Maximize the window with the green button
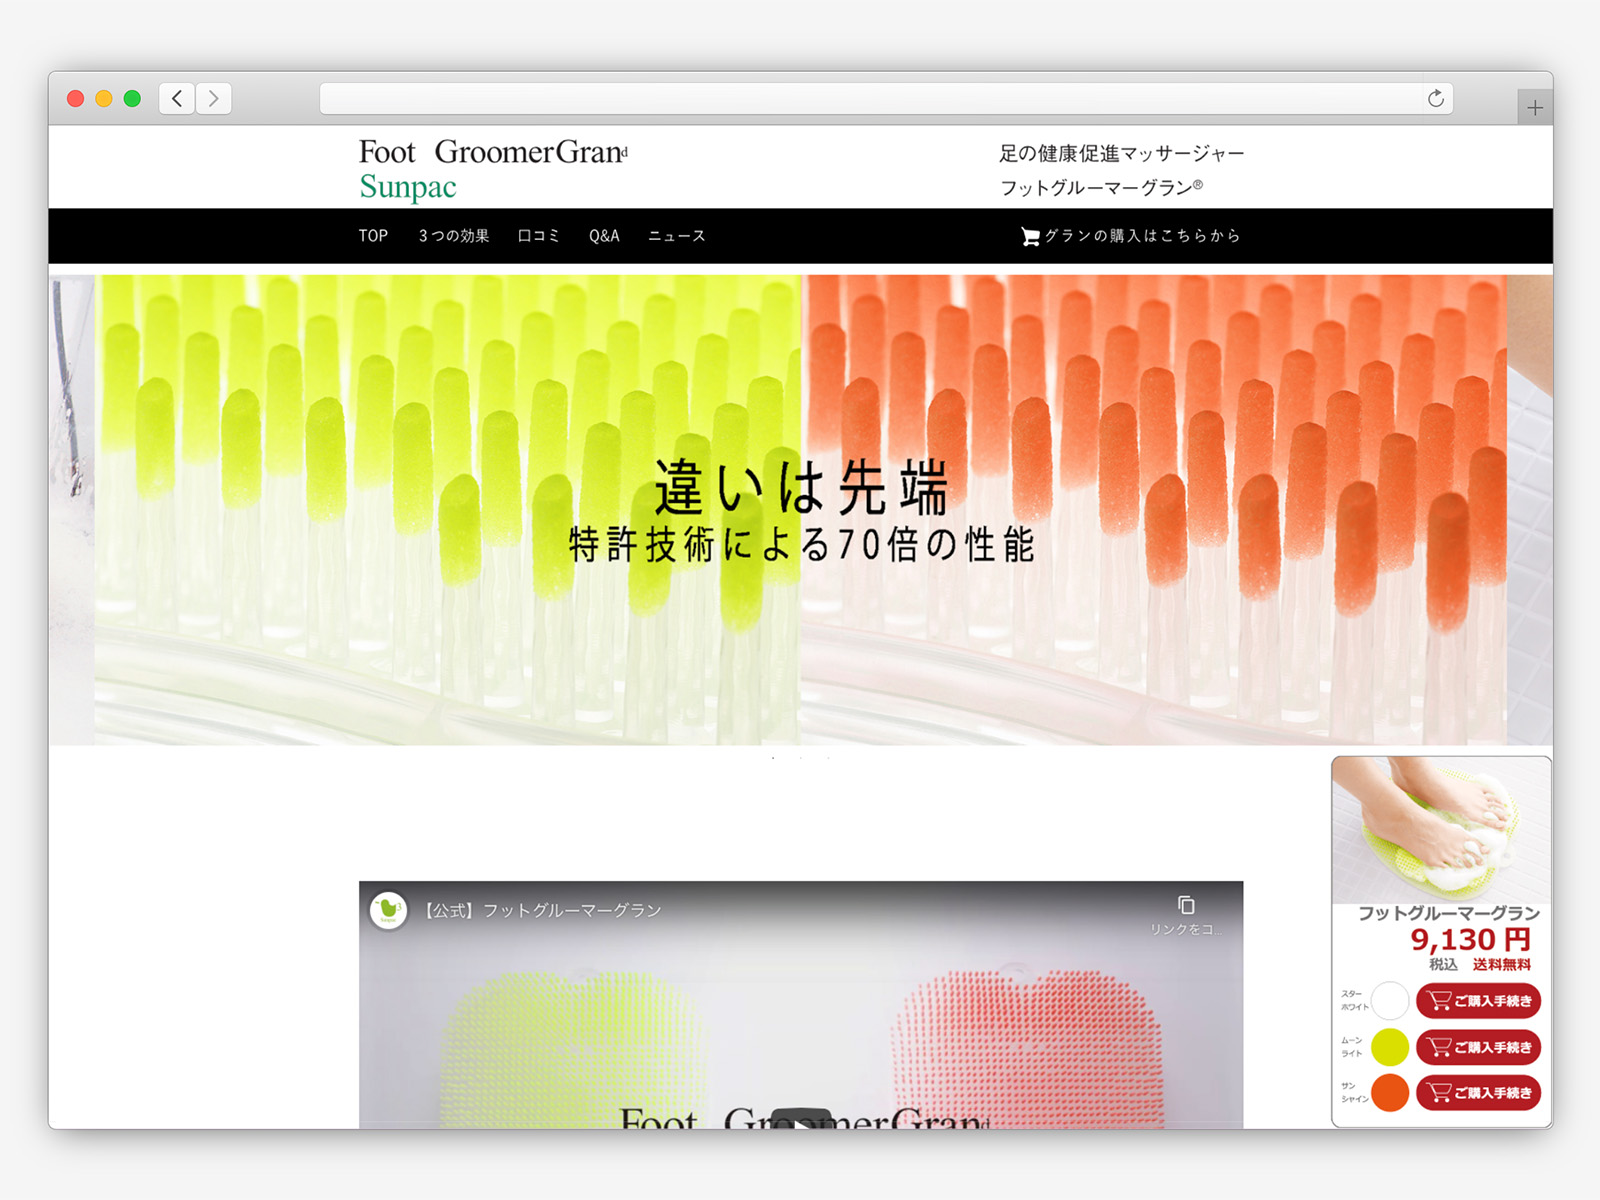The height and width of the screenshot is (1200, 1600). point(132,98)
